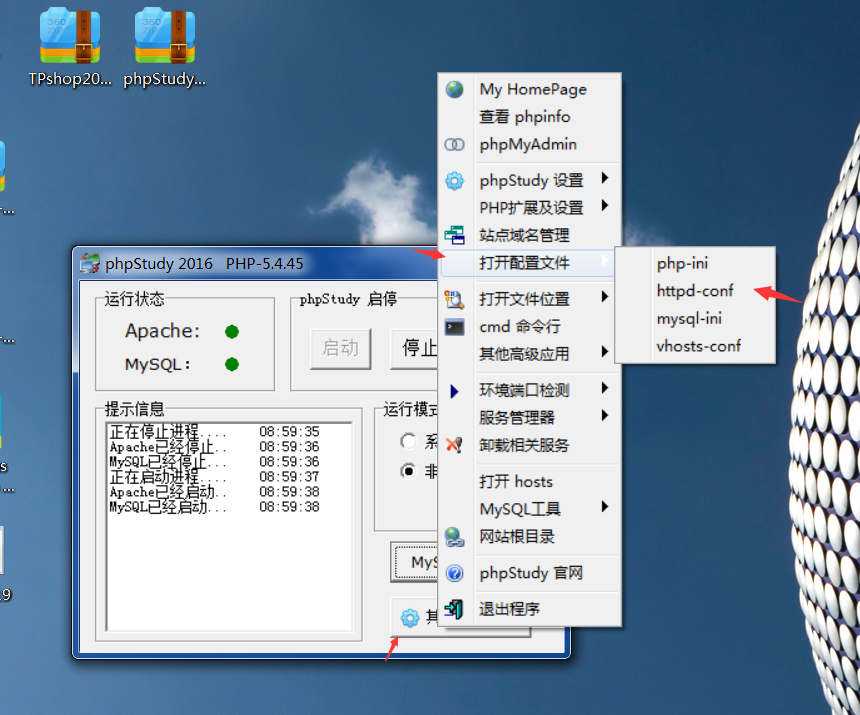Click the green MySQL status indicator
The height and width of the screenshot is (715, 860).
pos(232,364)
